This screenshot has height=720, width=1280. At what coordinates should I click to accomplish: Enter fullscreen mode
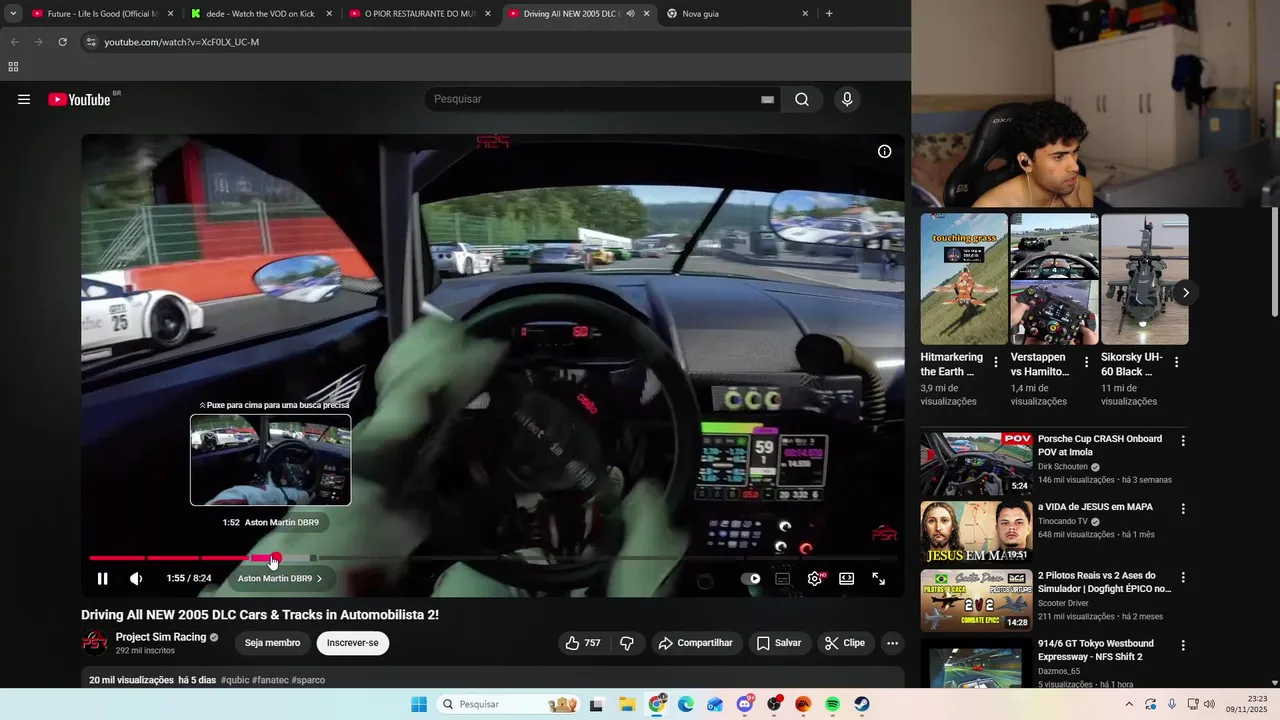(x=878, y=578)
